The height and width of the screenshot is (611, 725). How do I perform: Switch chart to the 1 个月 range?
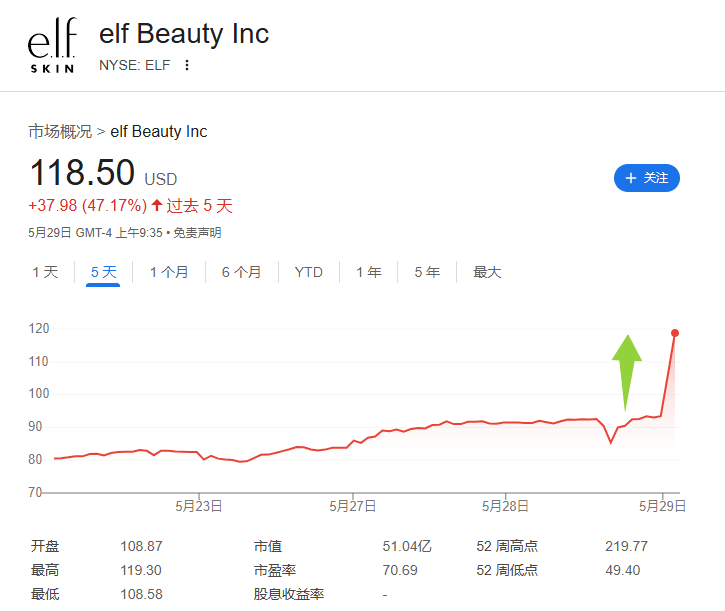click(x=169, y=272)
